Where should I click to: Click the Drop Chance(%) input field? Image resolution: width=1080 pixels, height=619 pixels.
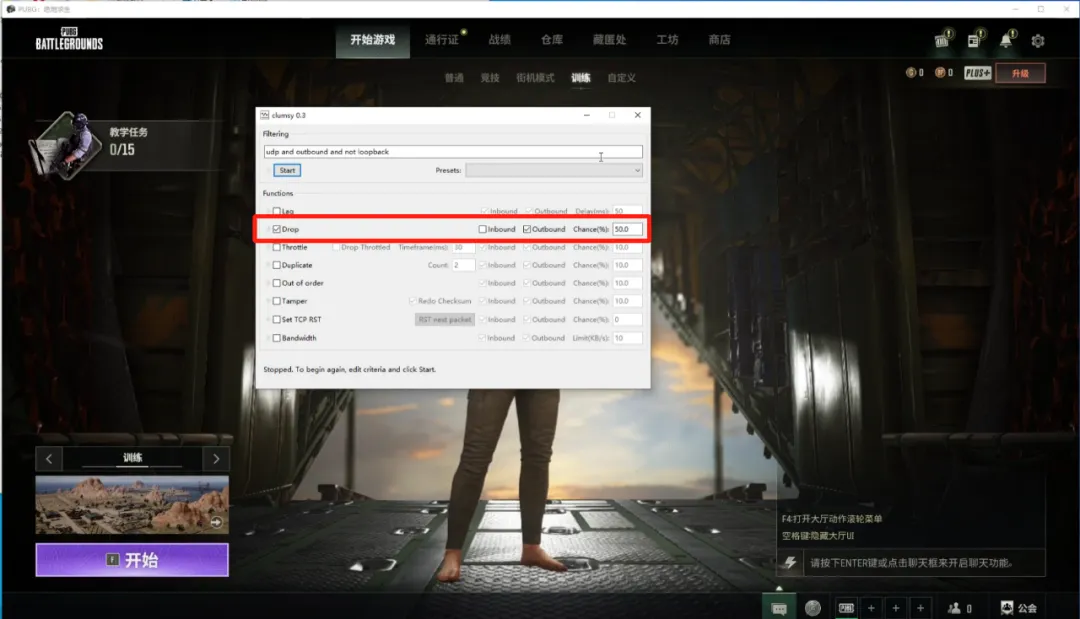point(627,229)
